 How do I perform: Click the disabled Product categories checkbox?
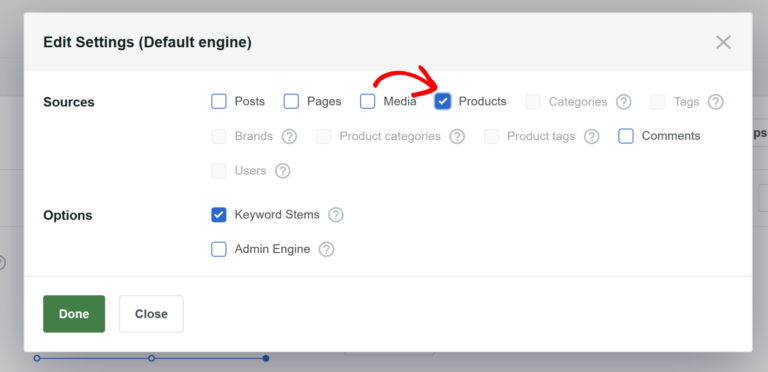pos(323,136)
